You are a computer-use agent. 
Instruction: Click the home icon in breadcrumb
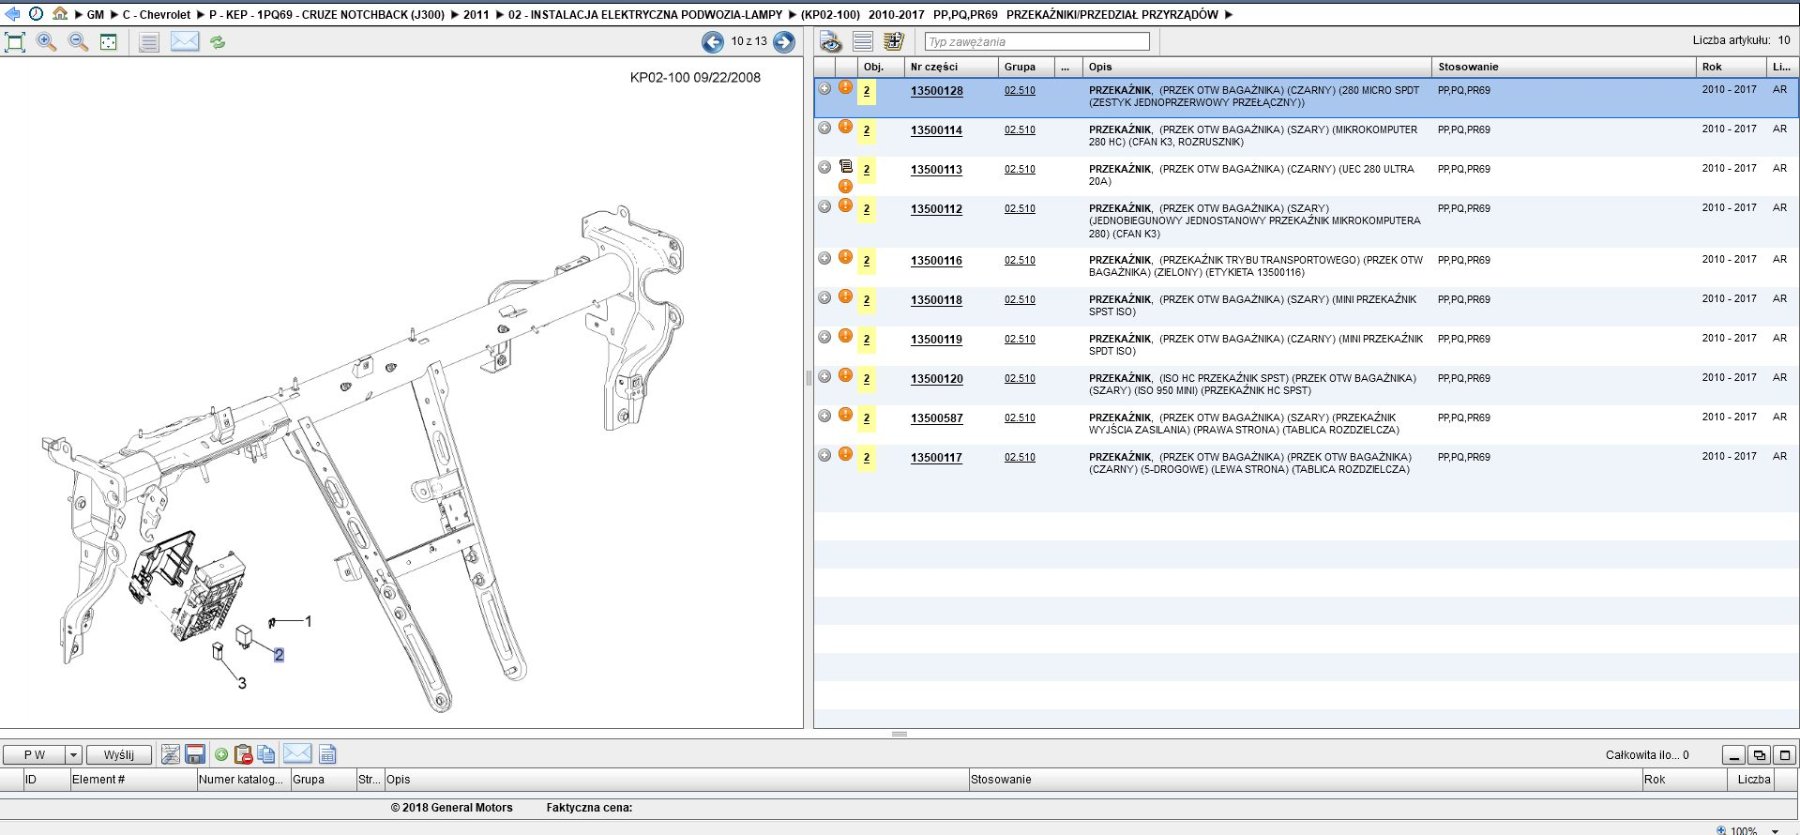pyautogui.click(x=60, y=14)
